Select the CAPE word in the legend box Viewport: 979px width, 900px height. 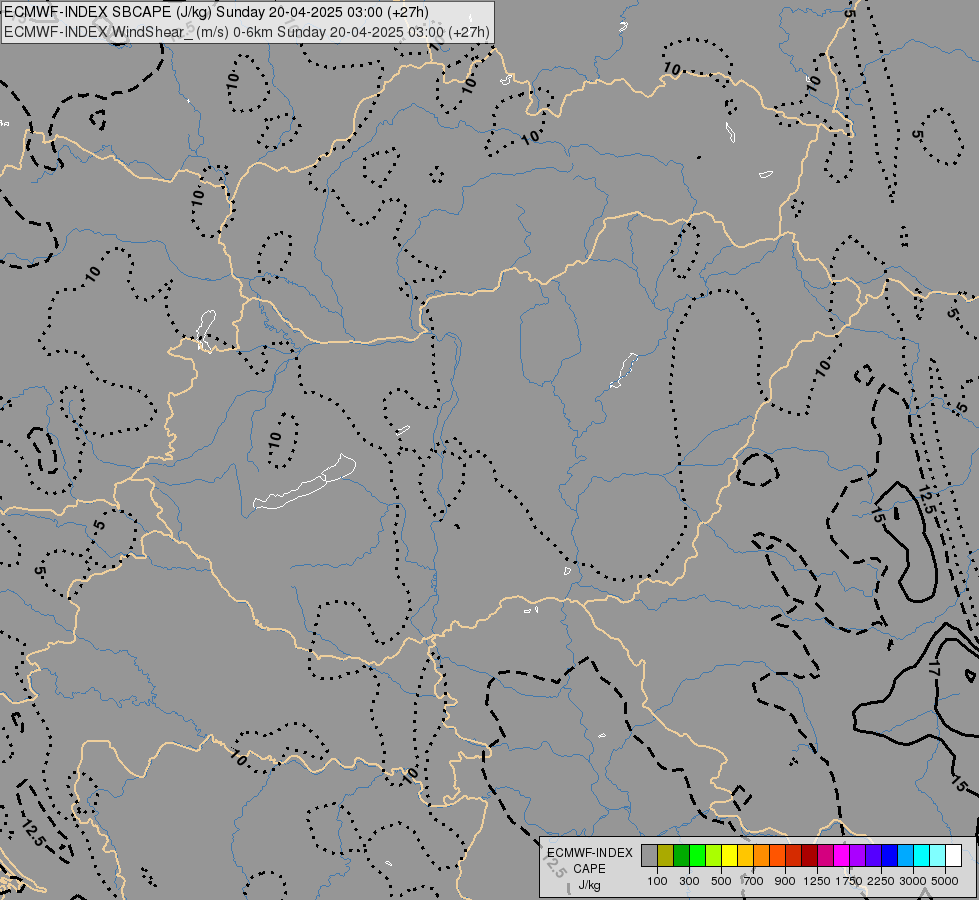point(589,869)
